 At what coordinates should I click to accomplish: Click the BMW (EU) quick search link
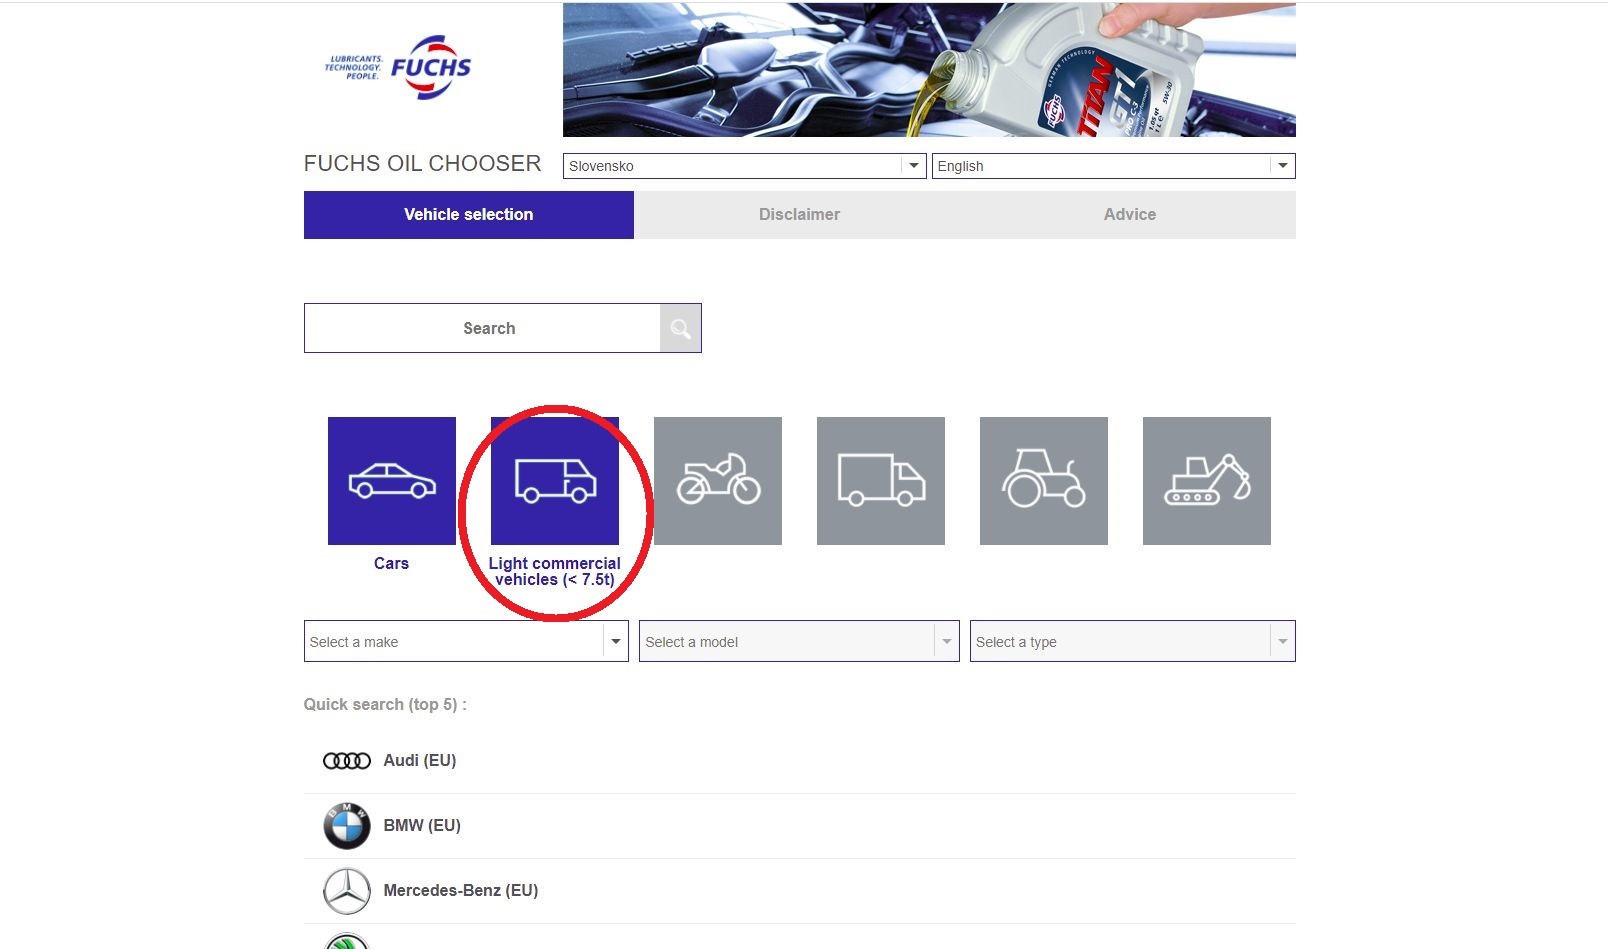point(422,826)
